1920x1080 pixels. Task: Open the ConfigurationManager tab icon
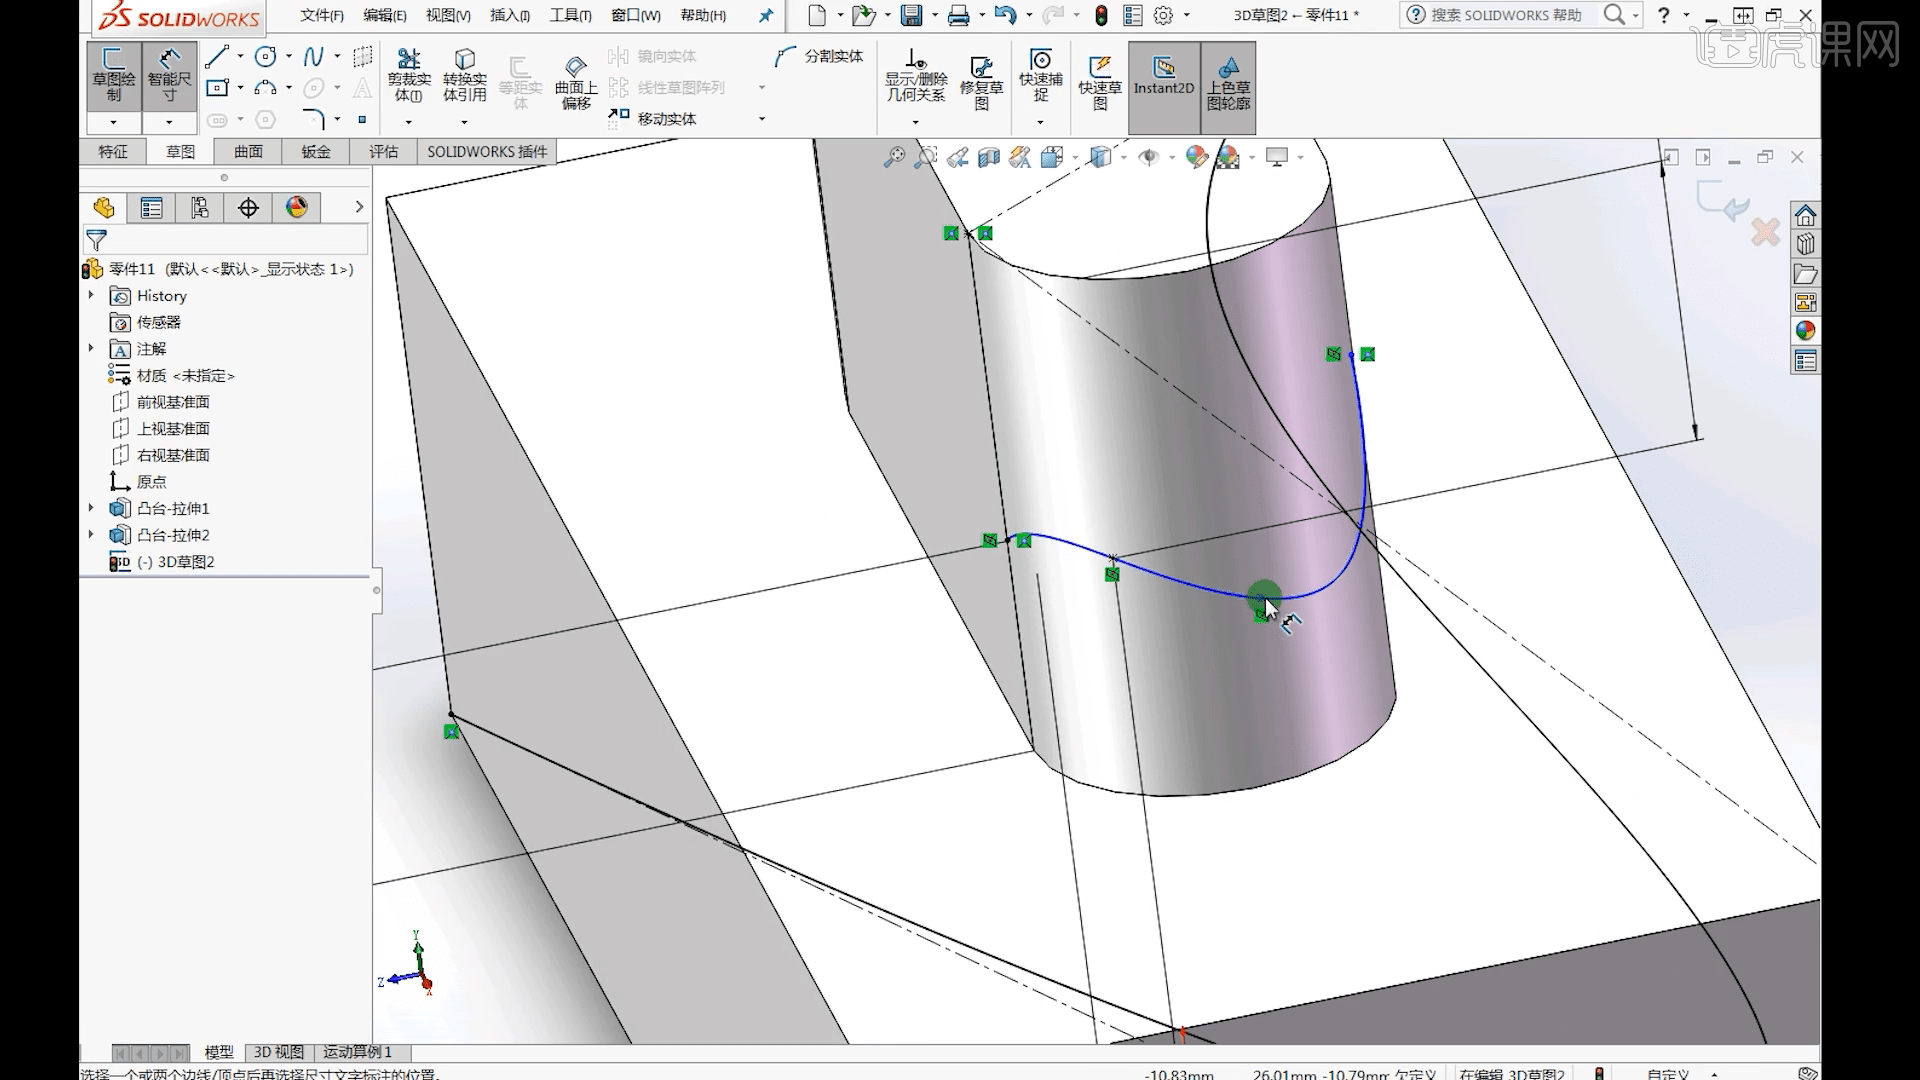pyautogui.click(x=200, y=208)
